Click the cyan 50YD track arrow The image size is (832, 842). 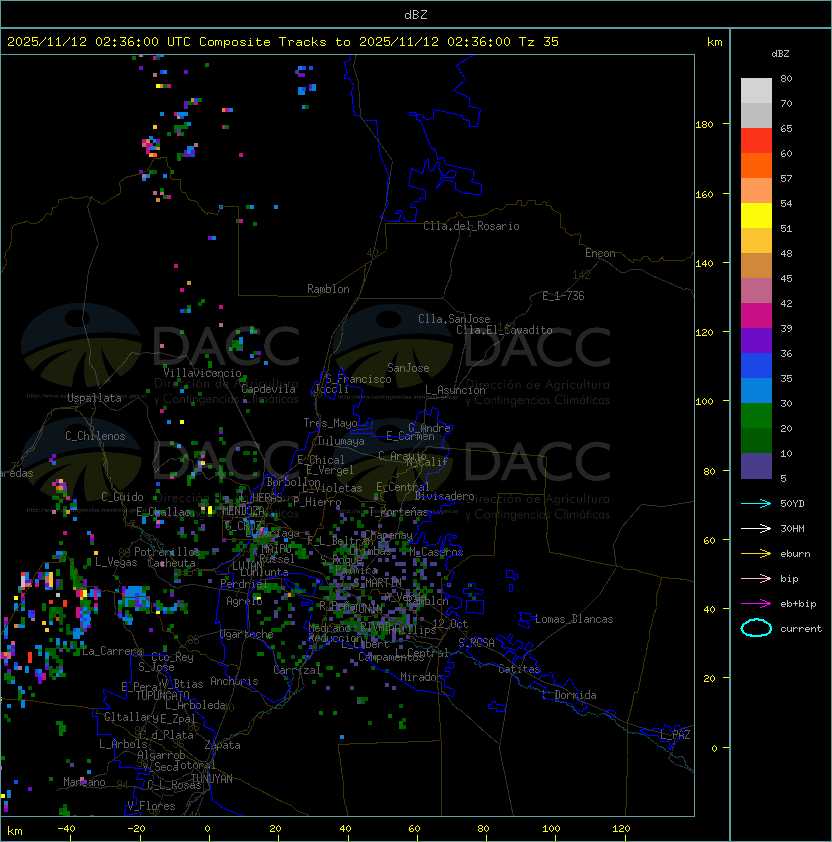[x=756, y=503]
